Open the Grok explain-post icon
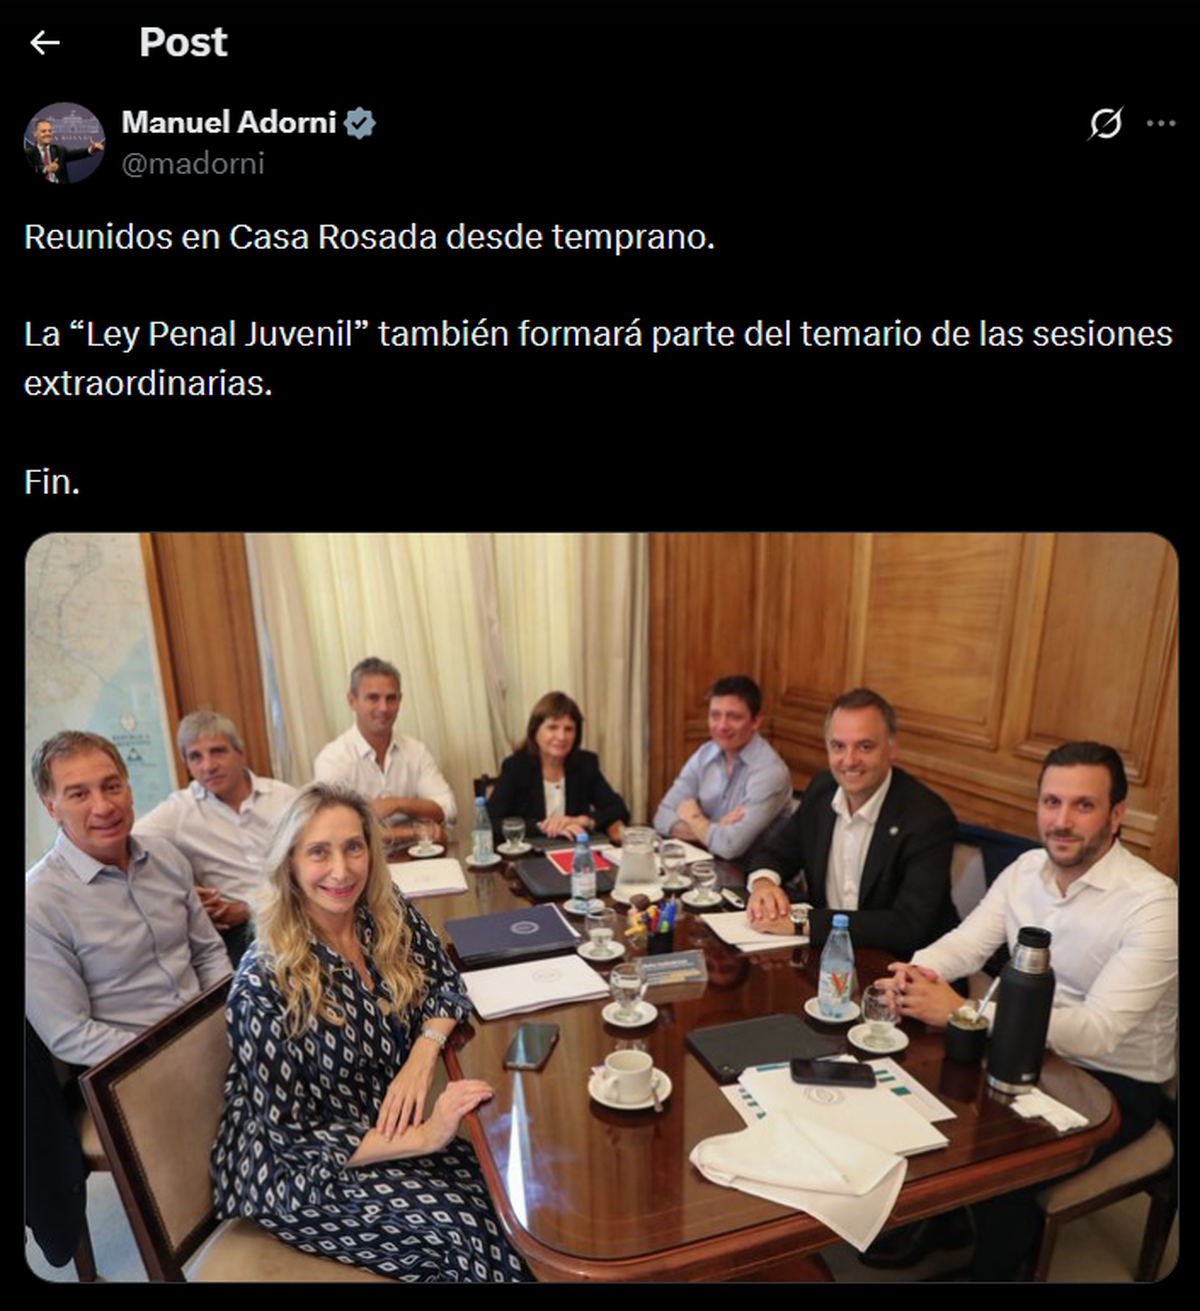 tap(1105, 123)
